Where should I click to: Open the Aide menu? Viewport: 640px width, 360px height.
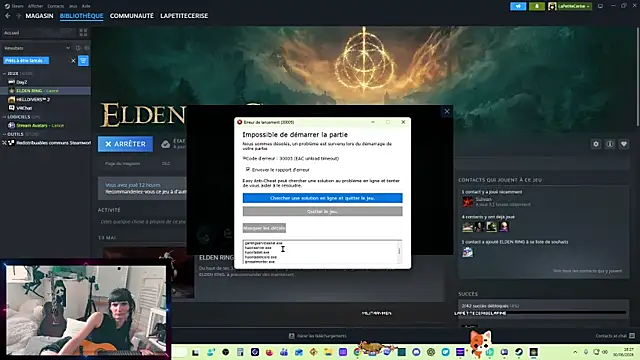point(86,6)
